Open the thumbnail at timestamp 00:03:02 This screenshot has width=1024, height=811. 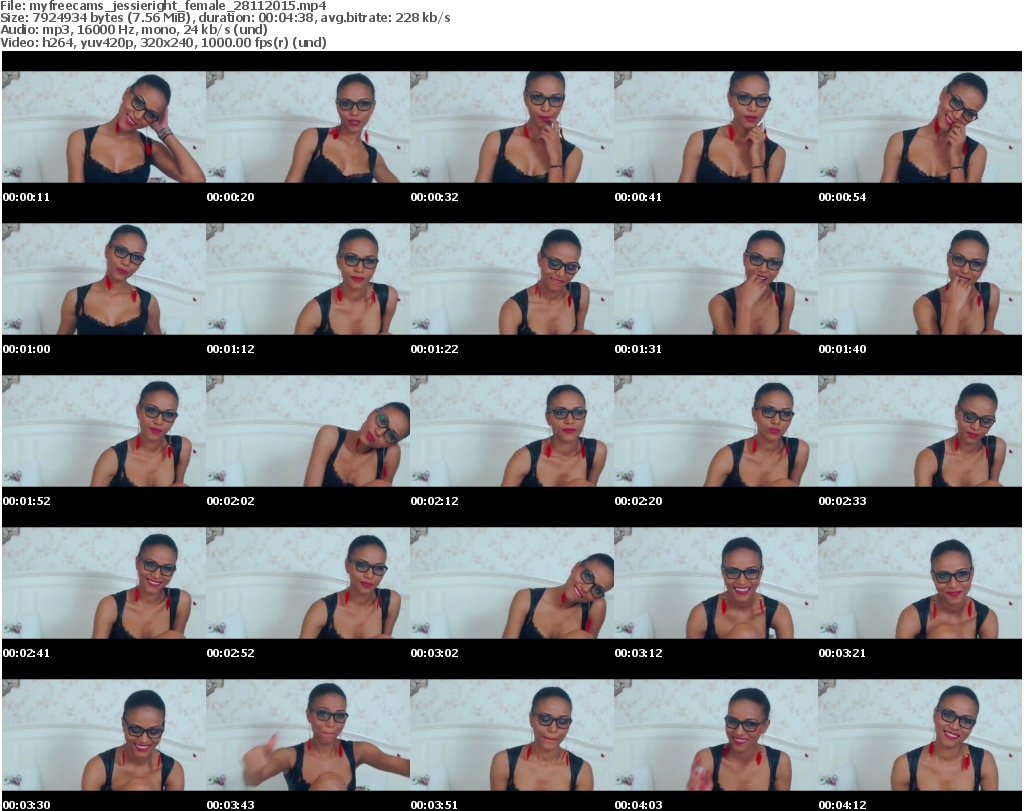pyautogui.click(x=511, y=583)
